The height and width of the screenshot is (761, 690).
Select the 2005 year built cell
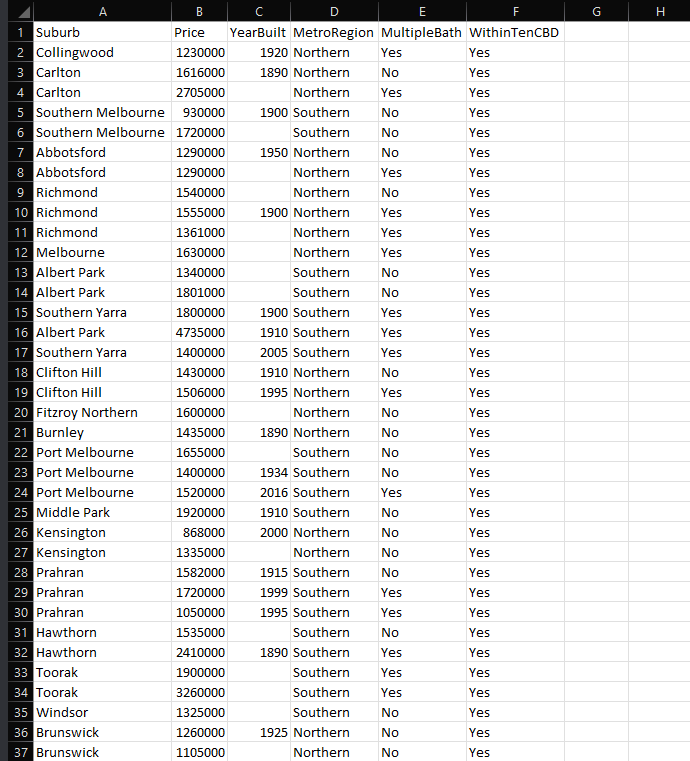(x=259, y=352)
